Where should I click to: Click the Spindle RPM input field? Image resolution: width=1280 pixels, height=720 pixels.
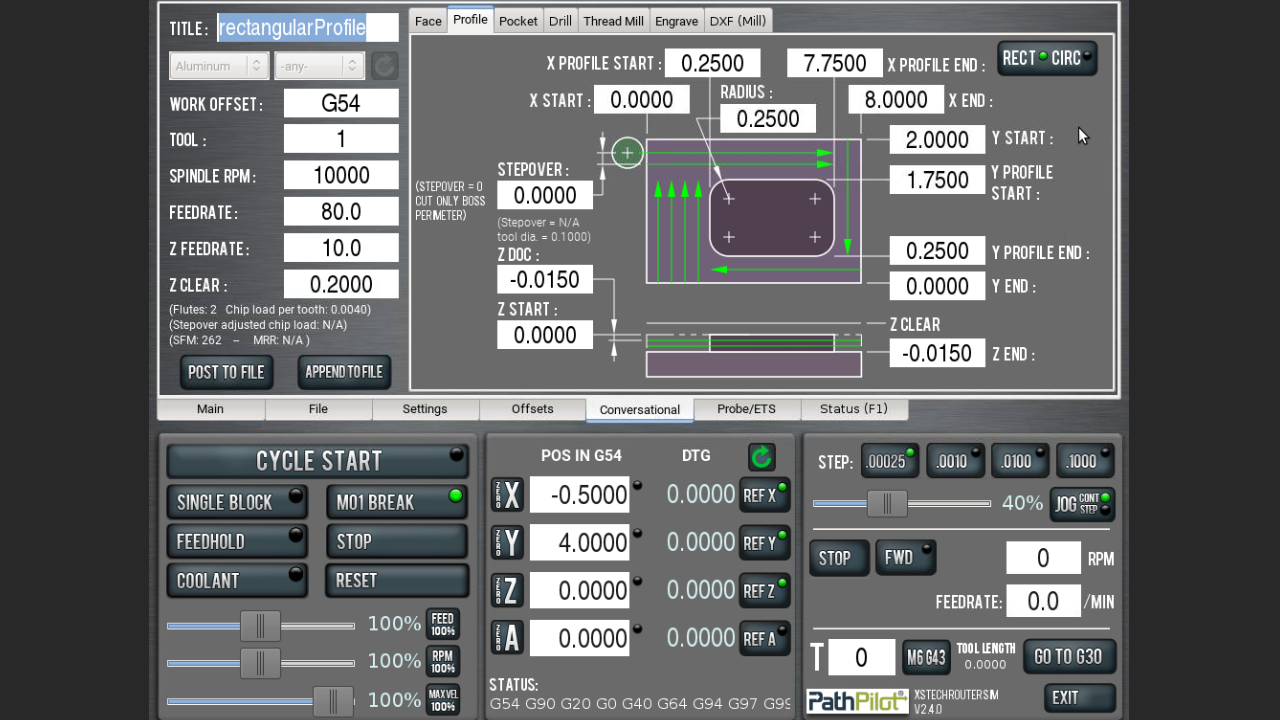[x=341, y=176]
